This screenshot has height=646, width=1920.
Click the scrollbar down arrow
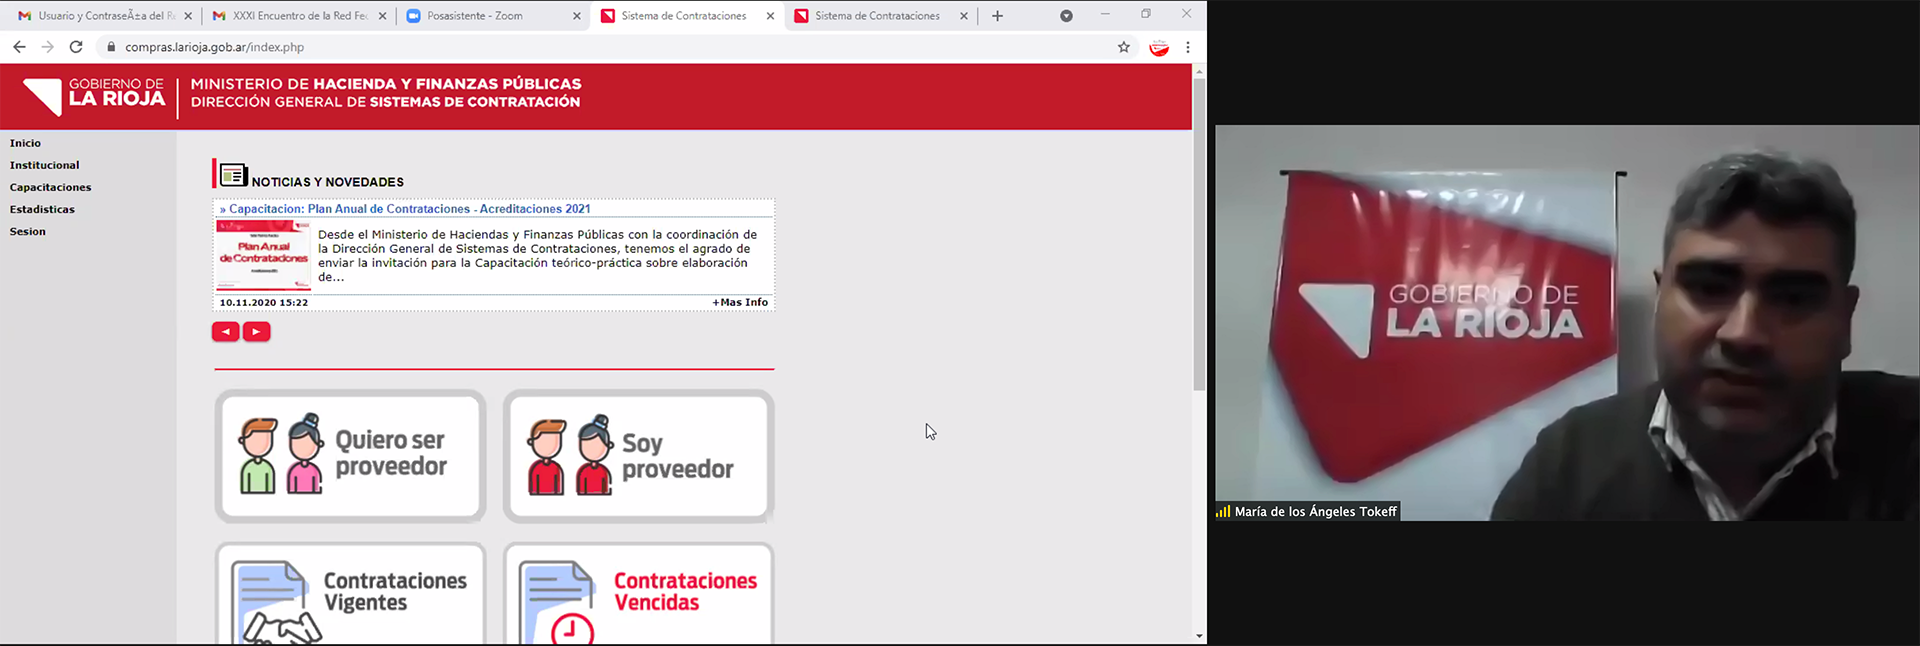pyautogui.click(x=1199, y=636)
